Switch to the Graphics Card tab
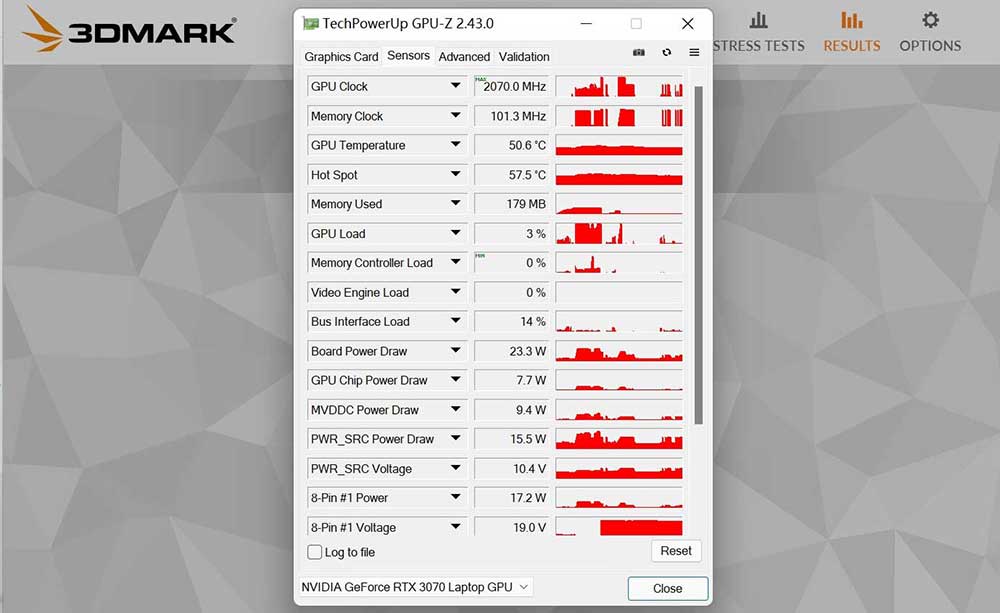 pos(341,57)
